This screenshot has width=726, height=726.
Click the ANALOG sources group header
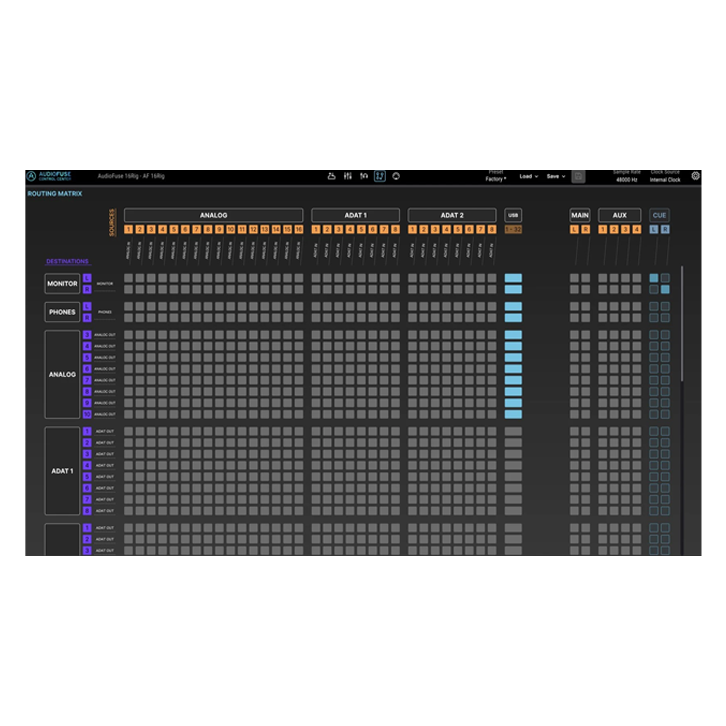(x=213, y=215)
